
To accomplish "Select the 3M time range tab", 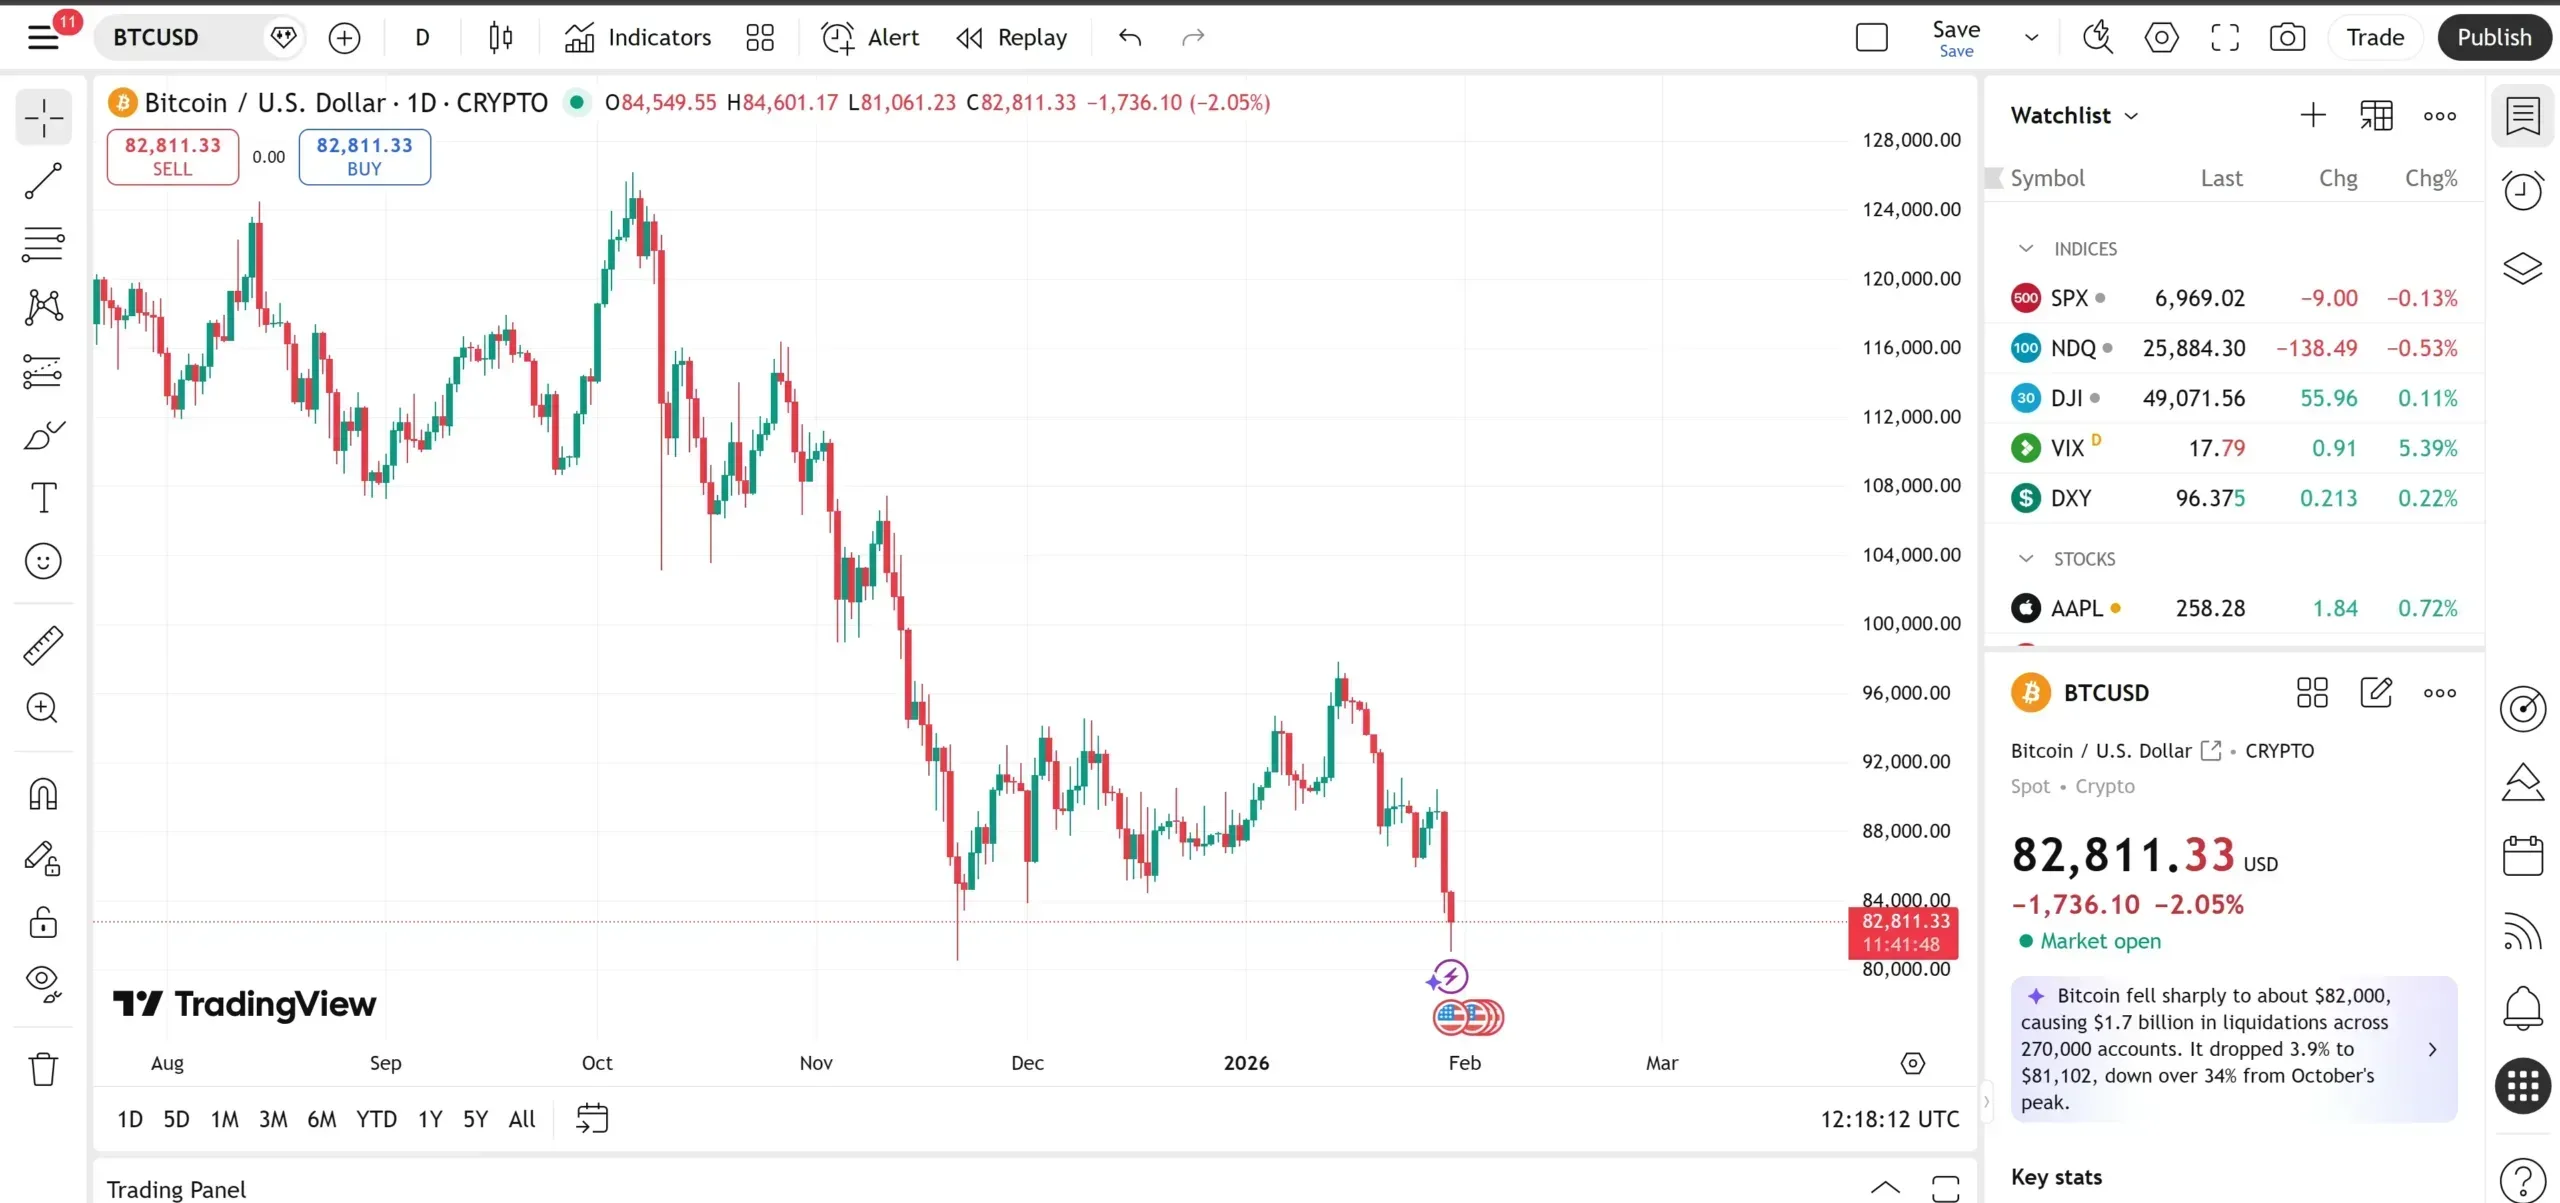I will coord(273,1119).
